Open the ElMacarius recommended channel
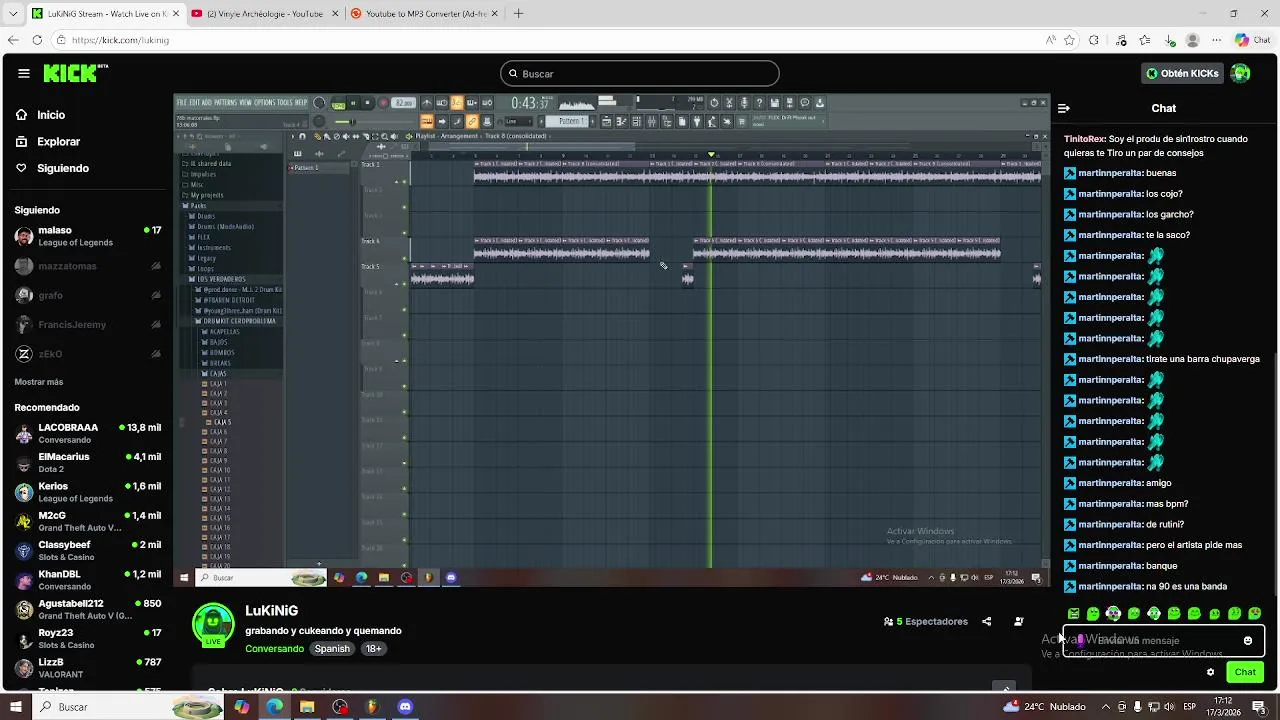 pos(88,462)
